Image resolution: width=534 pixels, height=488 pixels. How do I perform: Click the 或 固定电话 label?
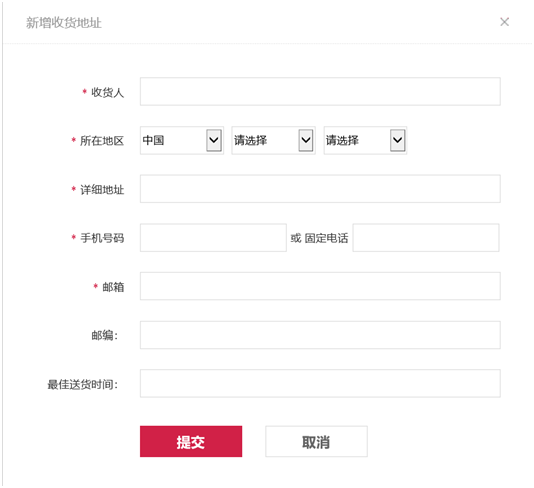[x=319, y=238]
